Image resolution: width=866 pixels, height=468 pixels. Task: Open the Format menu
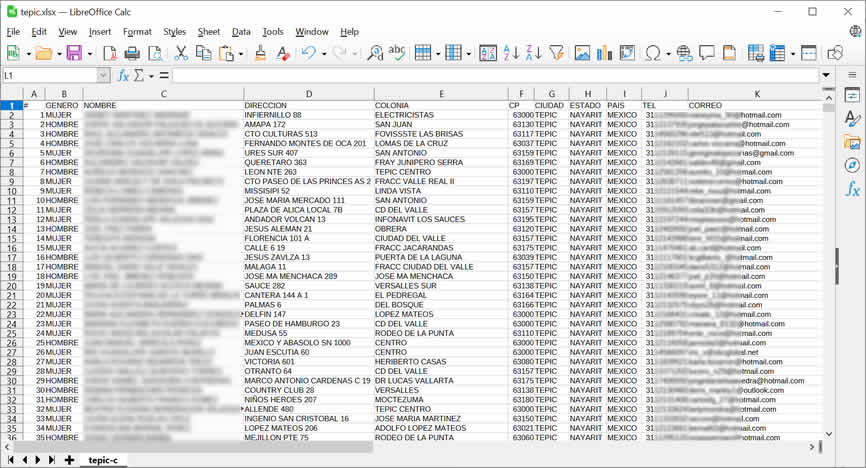click(137, 31)
